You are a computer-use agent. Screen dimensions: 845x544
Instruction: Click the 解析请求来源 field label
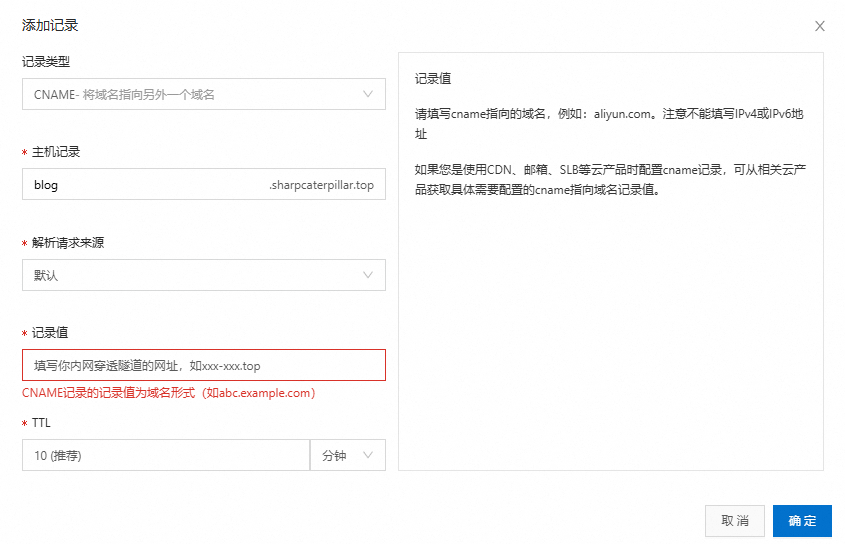click(x=64, y=243)
